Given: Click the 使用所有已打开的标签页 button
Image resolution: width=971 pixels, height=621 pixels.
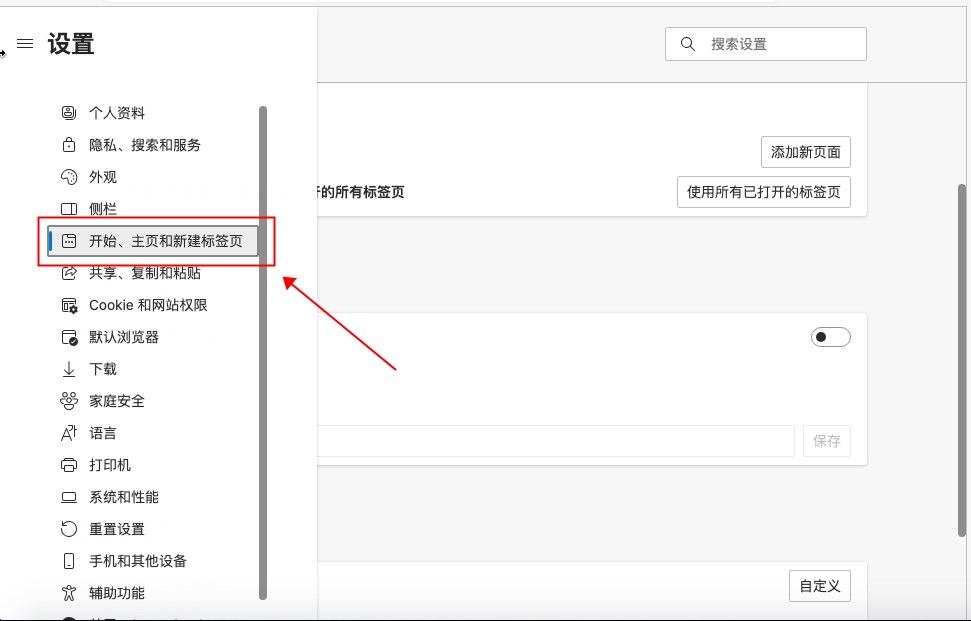Looking at the screenshot, I should click(x=764, y=192).
